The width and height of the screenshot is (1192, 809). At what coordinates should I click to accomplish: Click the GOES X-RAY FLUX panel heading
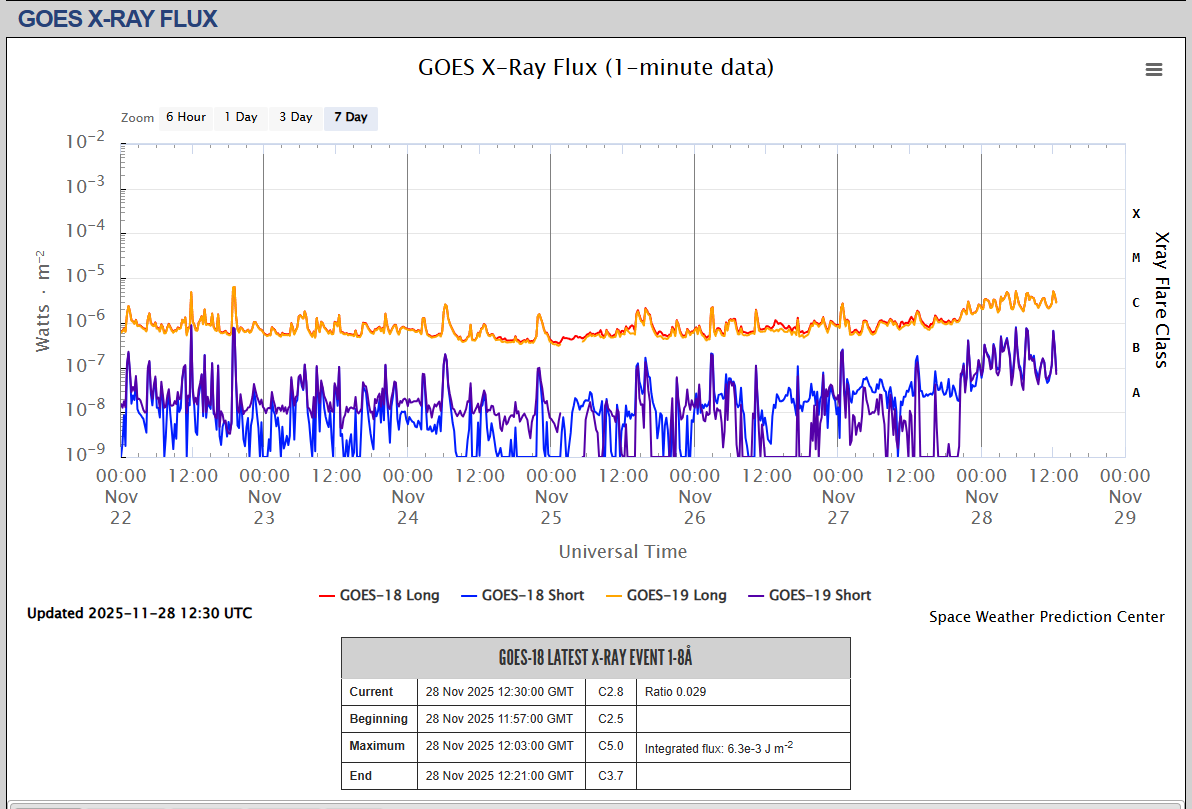[118, 18]
